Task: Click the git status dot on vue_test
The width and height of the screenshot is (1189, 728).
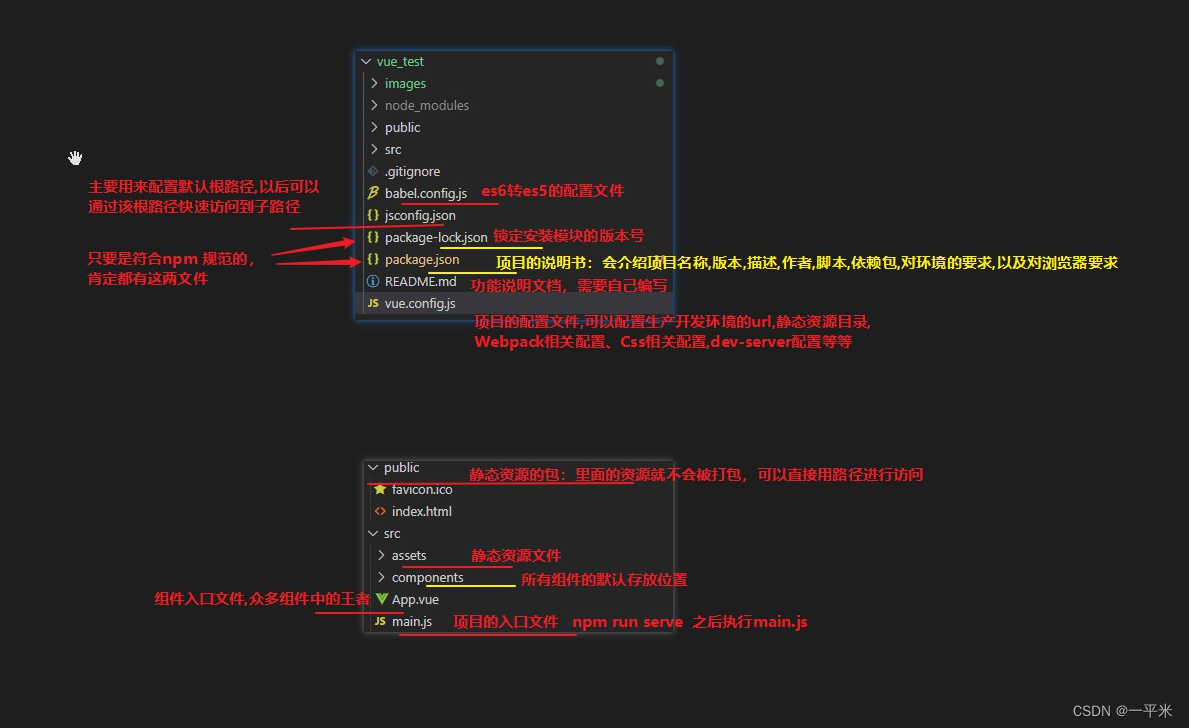Action: pos(660,61)
